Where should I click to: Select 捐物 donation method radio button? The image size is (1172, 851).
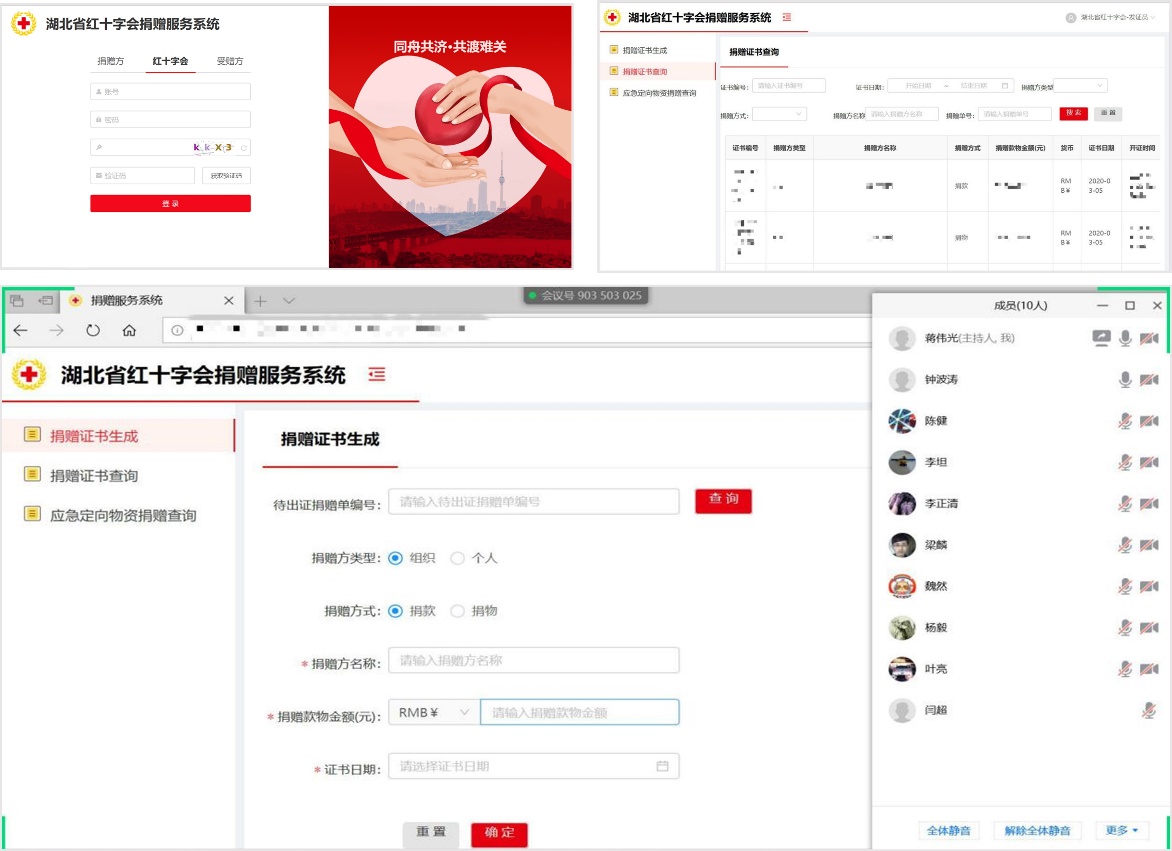(x=458, y=611)
